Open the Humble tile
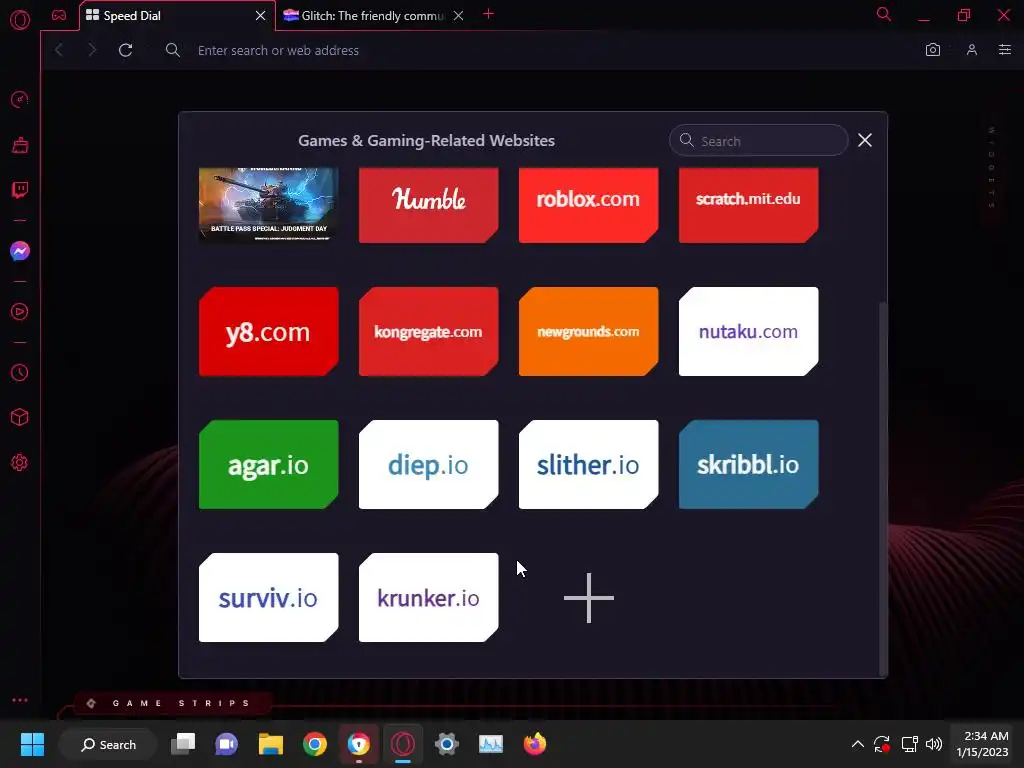This screenshot has width=1024, height=768. click(428, 205)
